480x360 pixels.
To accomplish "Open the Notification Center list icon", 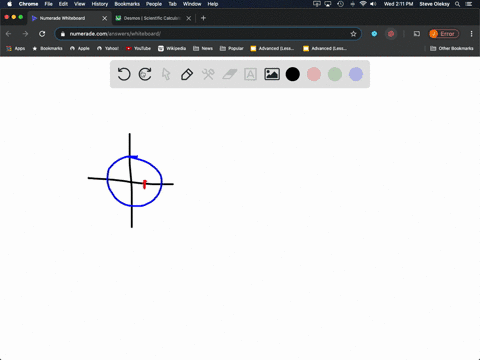I will click(x=469, y=4).
